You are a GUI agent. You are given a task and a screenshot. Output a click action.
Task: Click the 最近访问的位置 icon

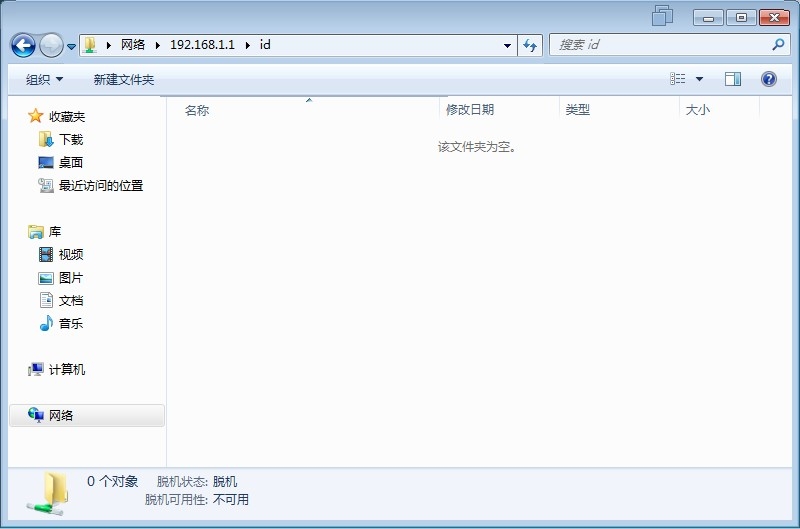tap(45, 186)
